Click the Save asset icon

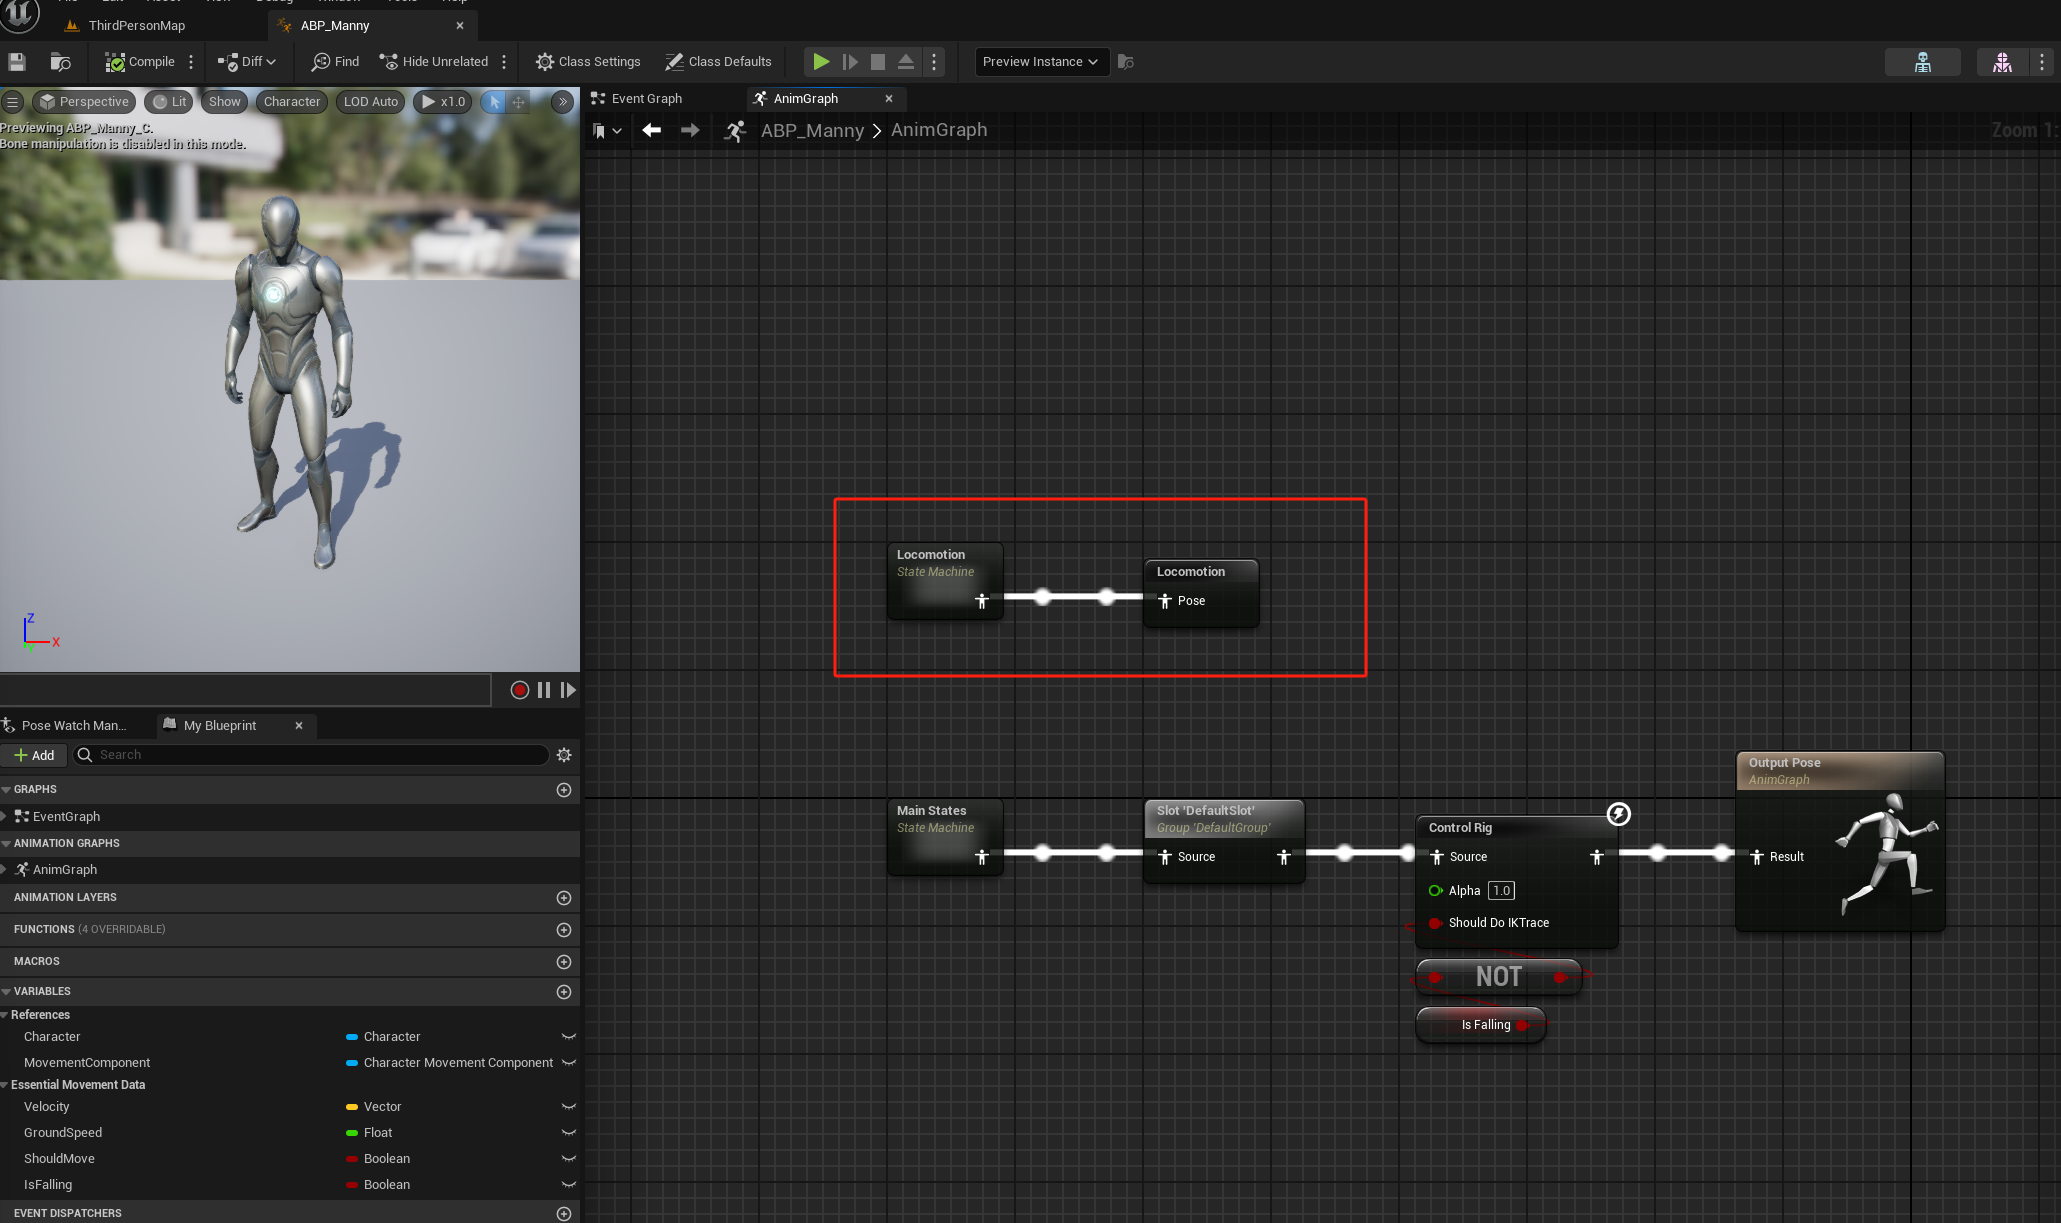[x=17, y=62]
